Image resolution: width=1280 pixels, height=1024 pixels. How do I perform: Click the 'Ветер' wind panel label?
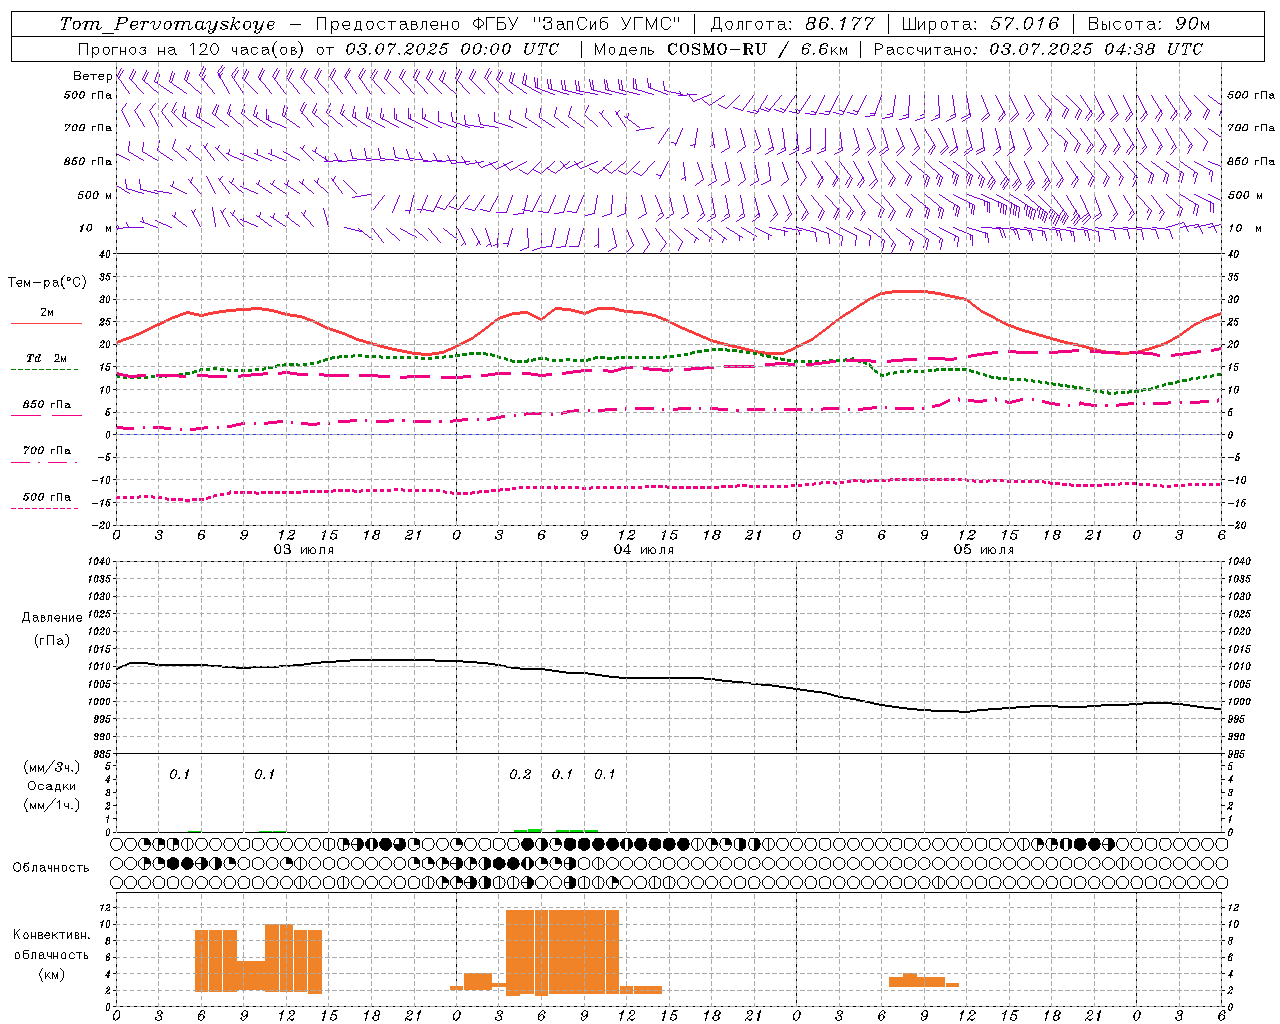pyautogui.click(x=92, y=76)
